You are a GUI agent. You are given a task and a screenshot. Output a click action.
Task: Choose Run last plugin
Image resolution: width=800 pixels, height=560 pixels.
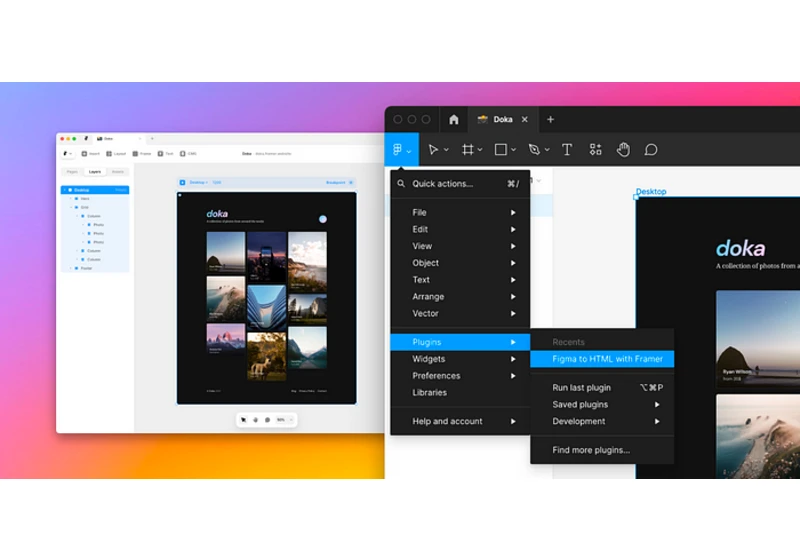(602, 388)
